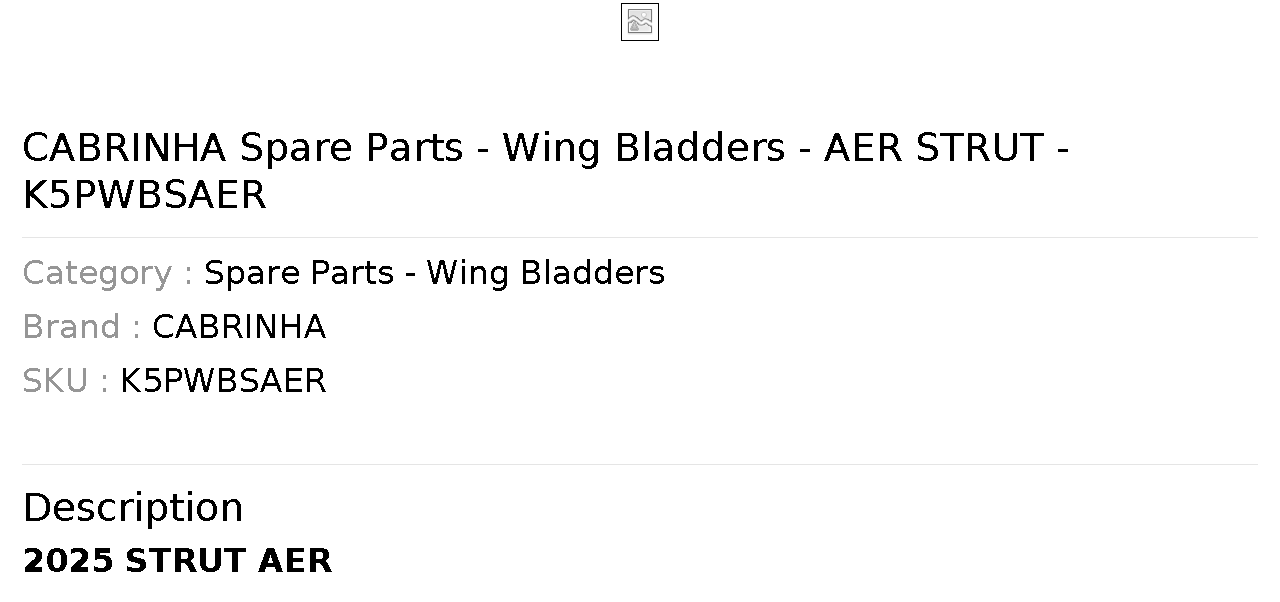Click the hyphen before AER STRUT in title
The height and width of the screenshot is (602, 1280).
click(805, 150)
